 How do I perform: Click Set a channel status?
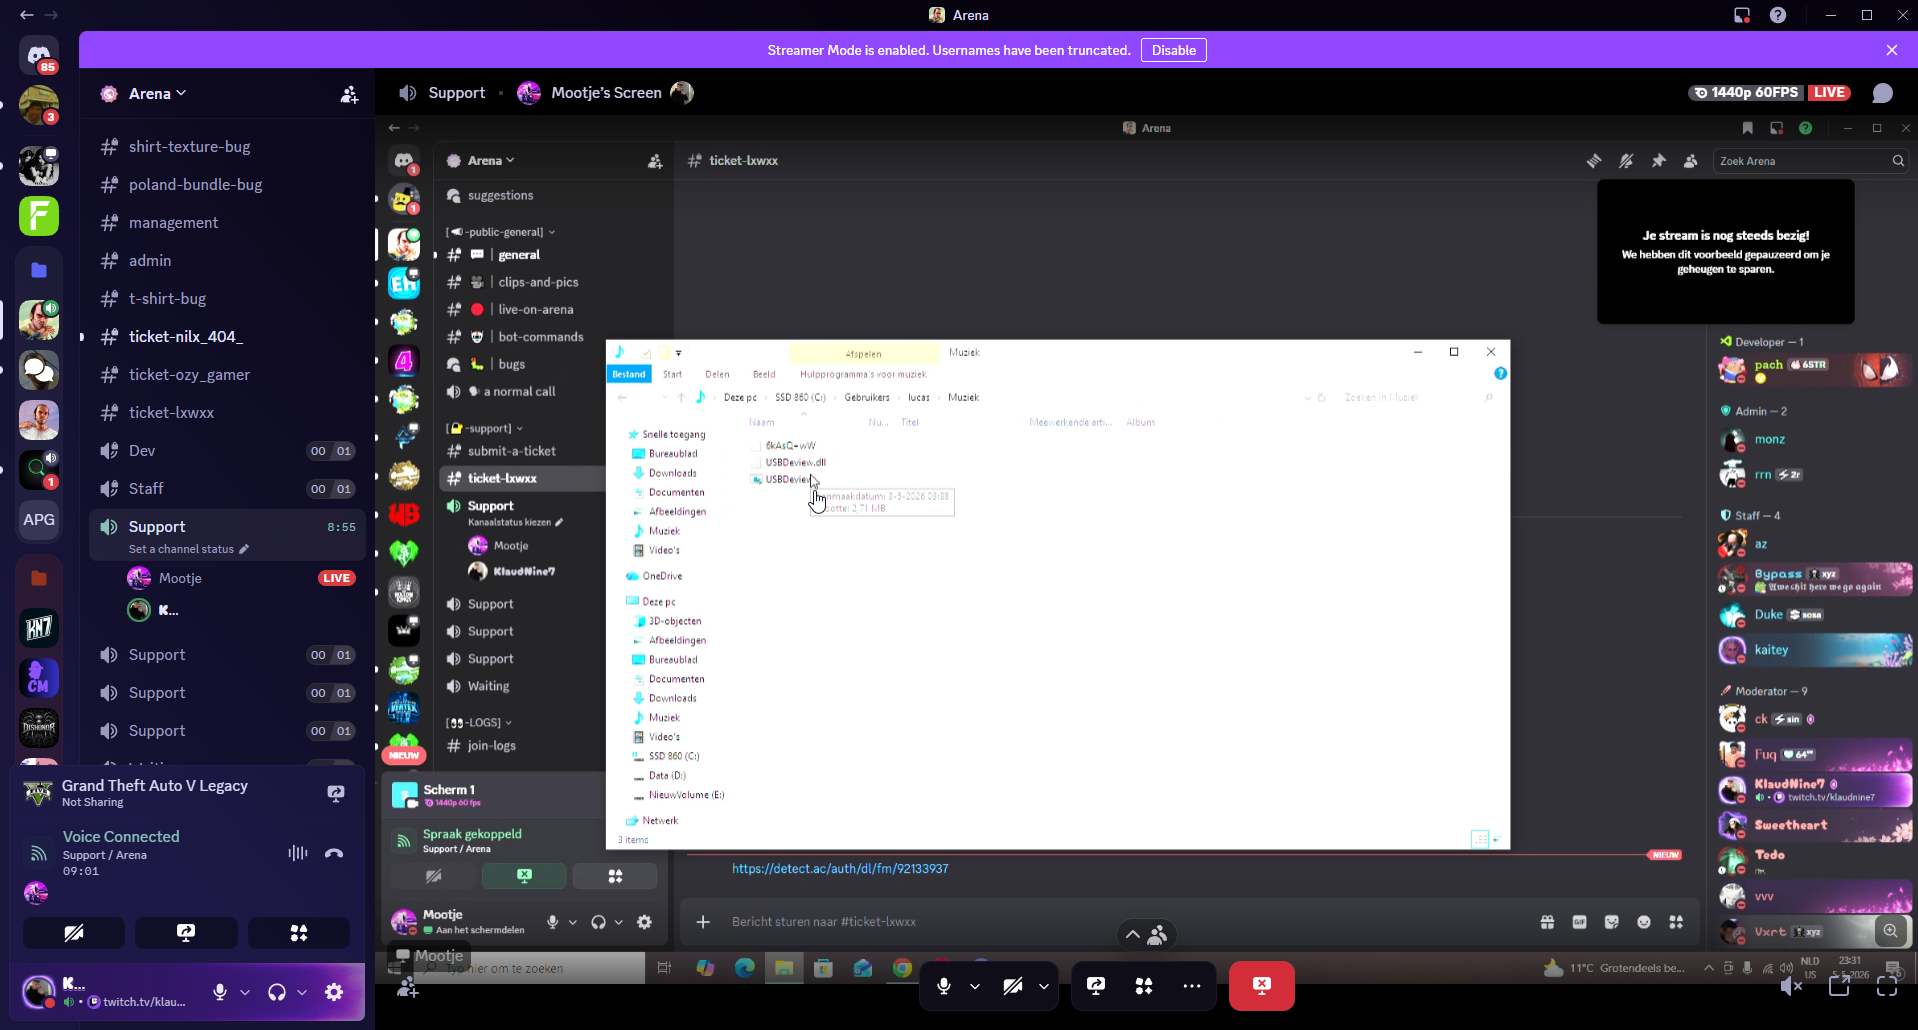coord(188,549)
